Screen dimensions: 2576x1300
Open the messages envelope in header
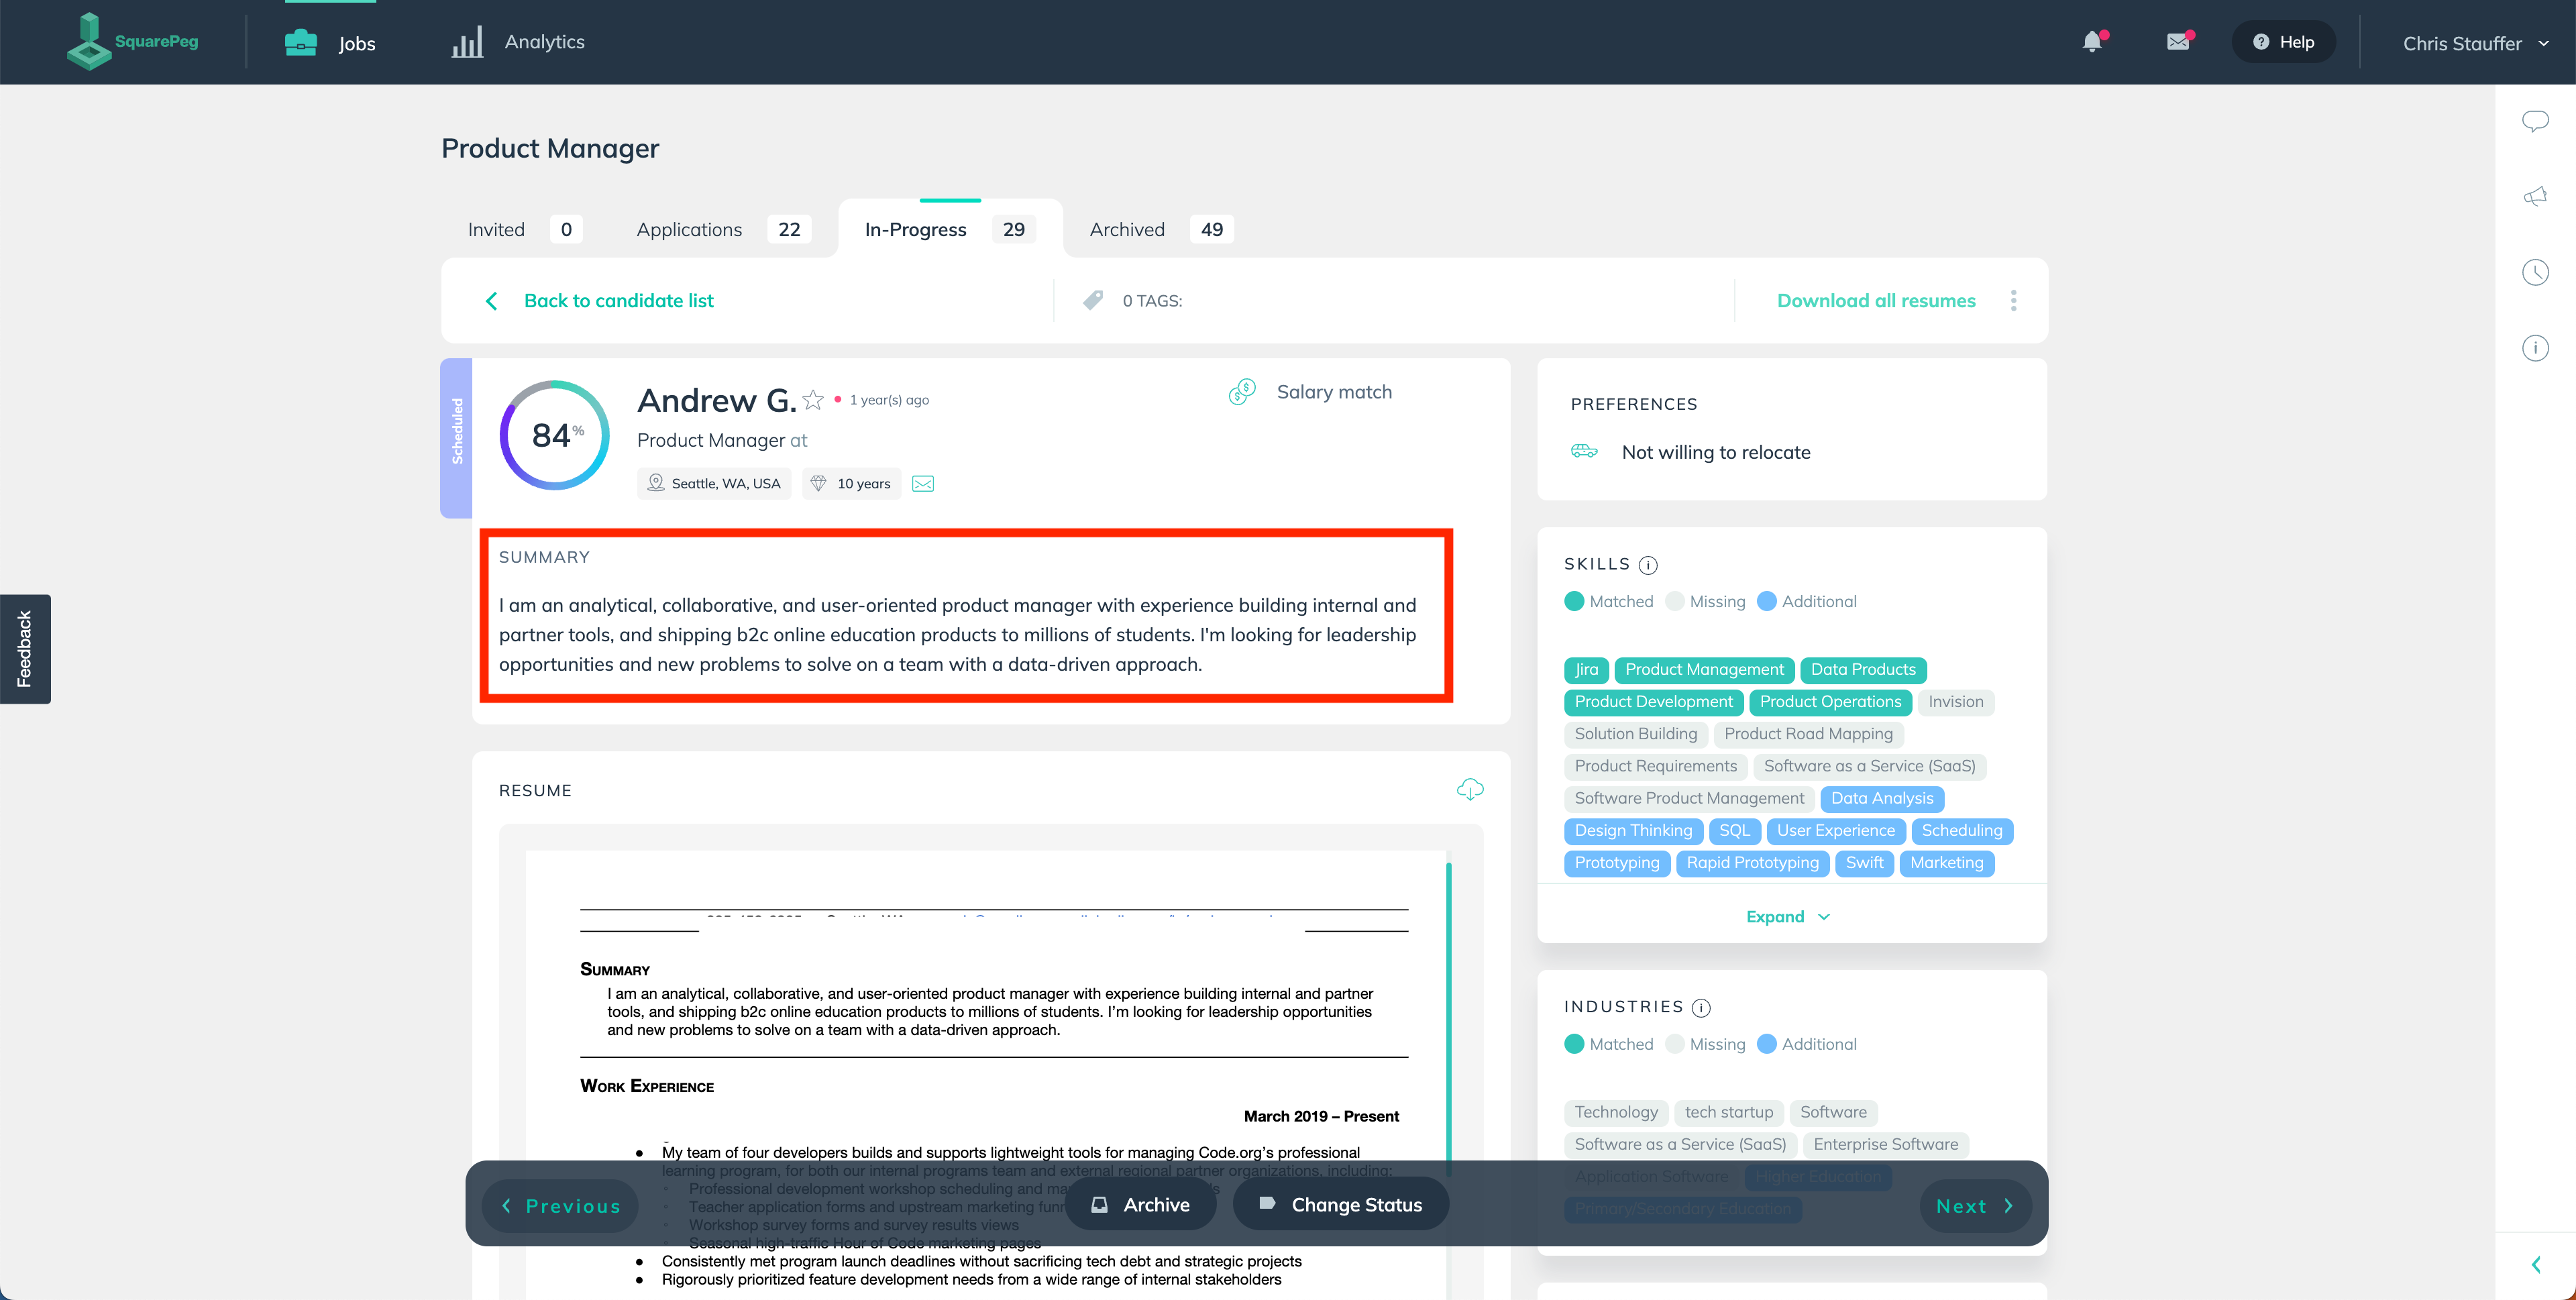click(2178, 42)
